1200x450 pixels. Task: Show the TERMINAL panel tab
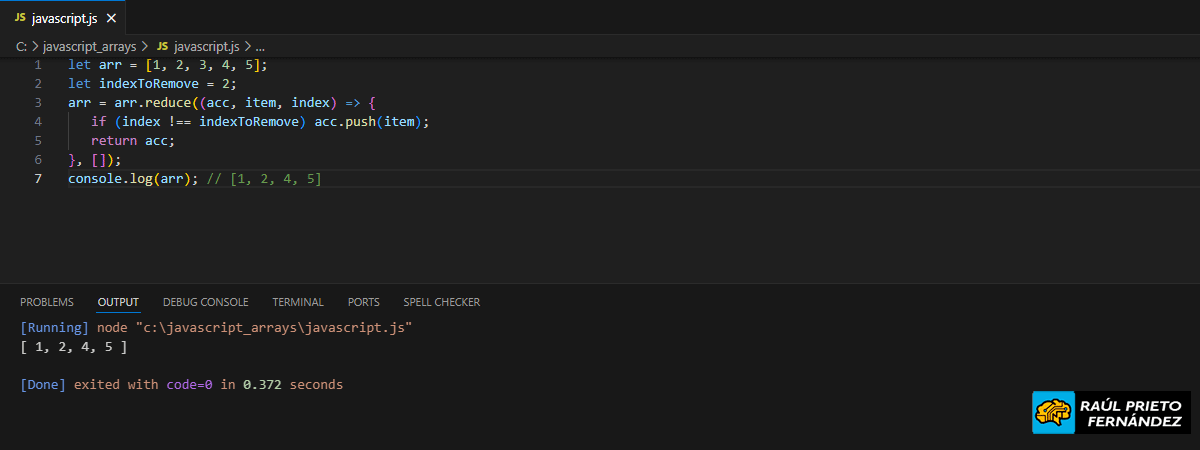[298, 302]
